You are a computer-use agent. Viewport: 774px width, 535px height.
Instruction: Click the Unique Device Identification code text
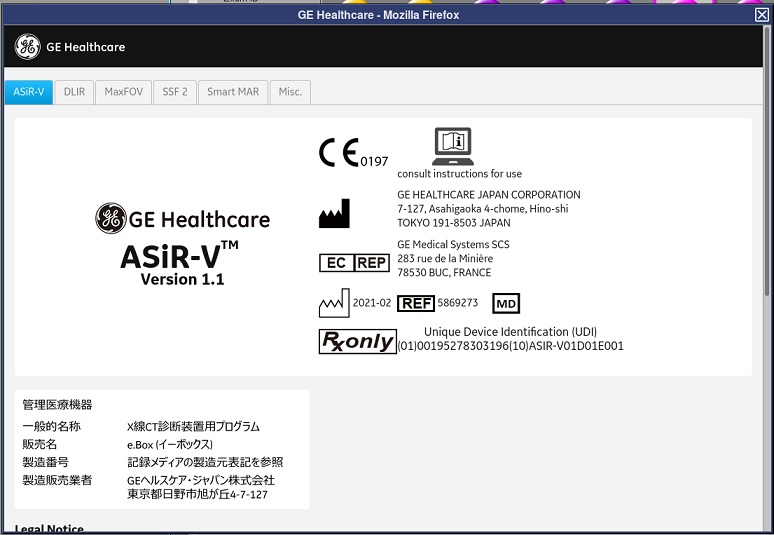click(x=510, y=346)
